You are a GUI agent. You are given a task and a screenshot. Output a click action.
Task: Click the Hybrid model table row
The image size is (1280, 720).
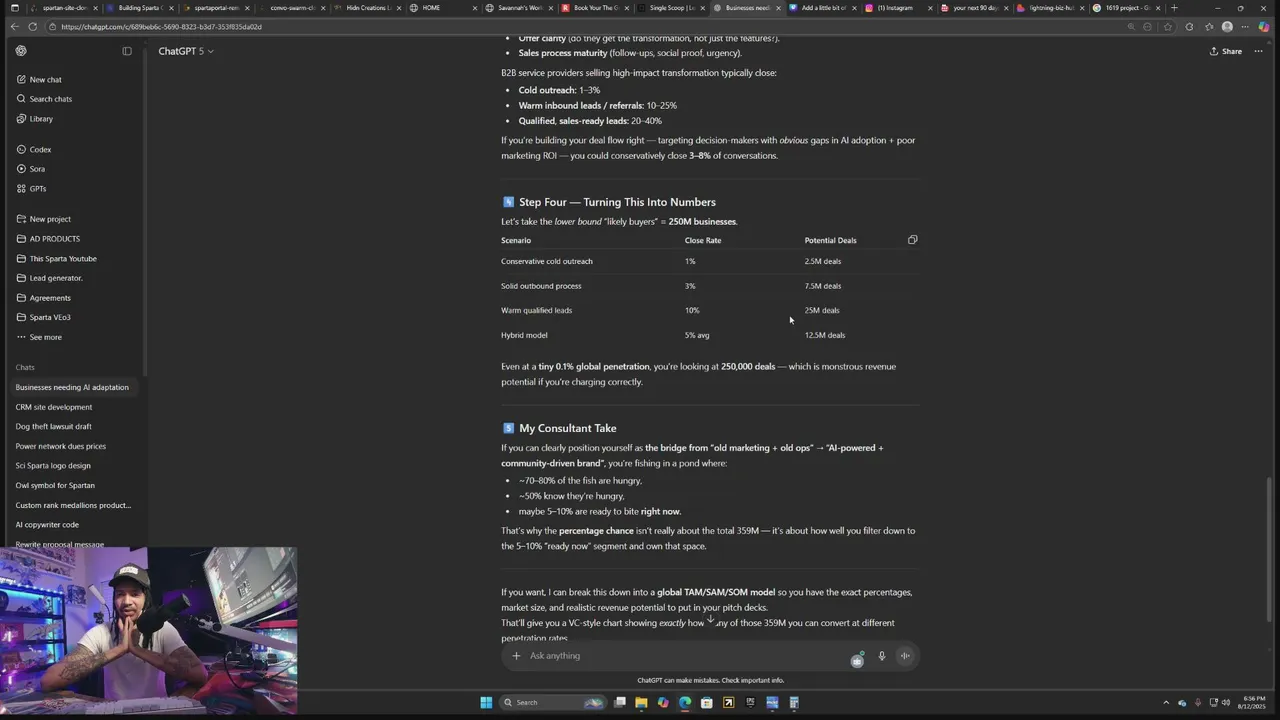tap(709, 336)
